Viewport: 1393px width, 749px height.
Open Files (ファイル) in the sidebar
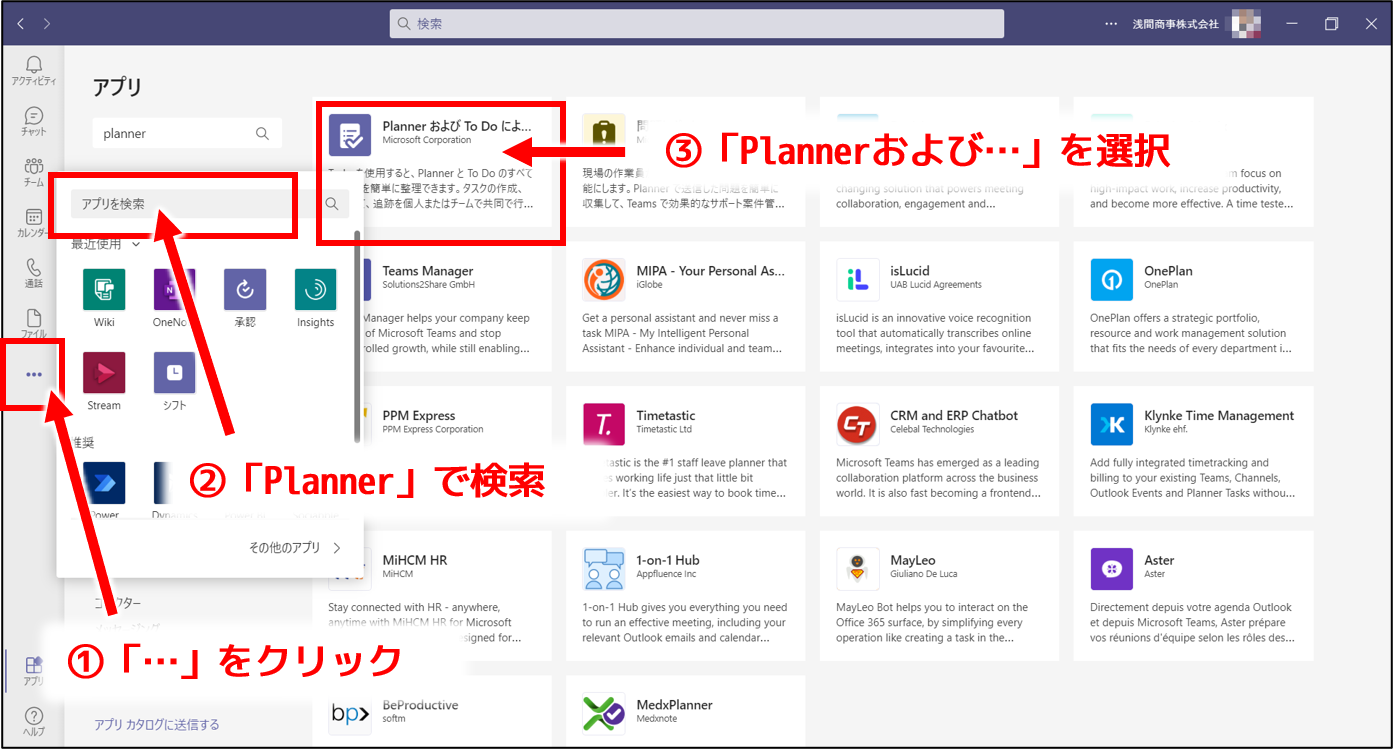click(x=33, y=323)
